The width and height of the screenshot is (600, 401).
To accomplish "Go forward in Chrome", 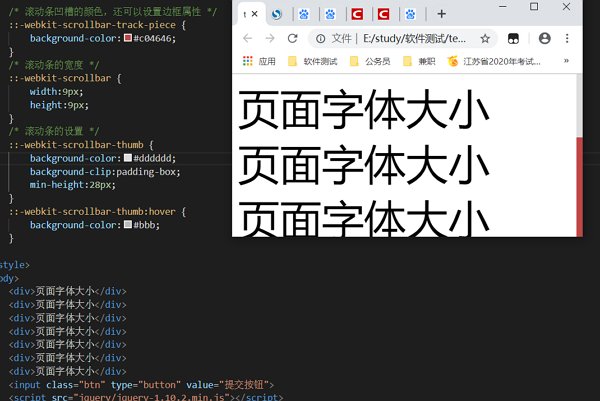I will (x=270, y=38).
